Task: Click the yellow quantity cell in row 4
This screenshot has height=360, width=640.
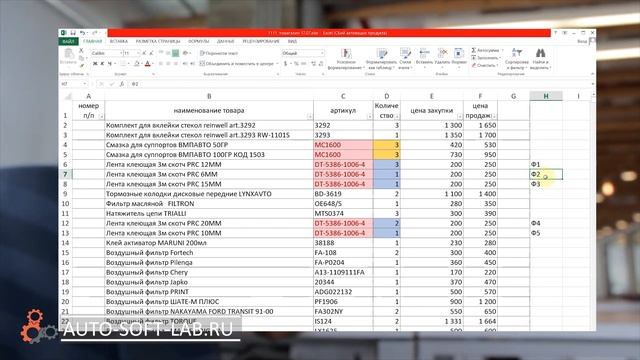Action: tap(387, 145)
